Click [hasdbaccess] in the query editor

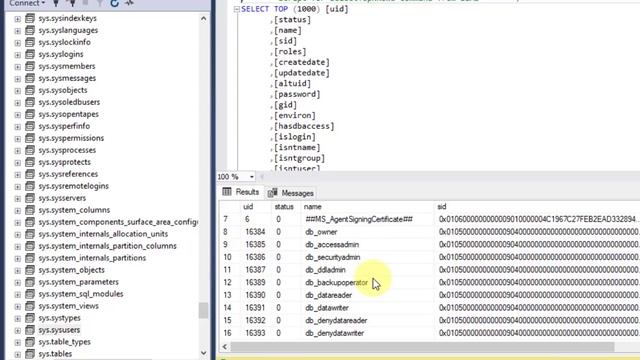pyautogui.click(x=304, y=127)
